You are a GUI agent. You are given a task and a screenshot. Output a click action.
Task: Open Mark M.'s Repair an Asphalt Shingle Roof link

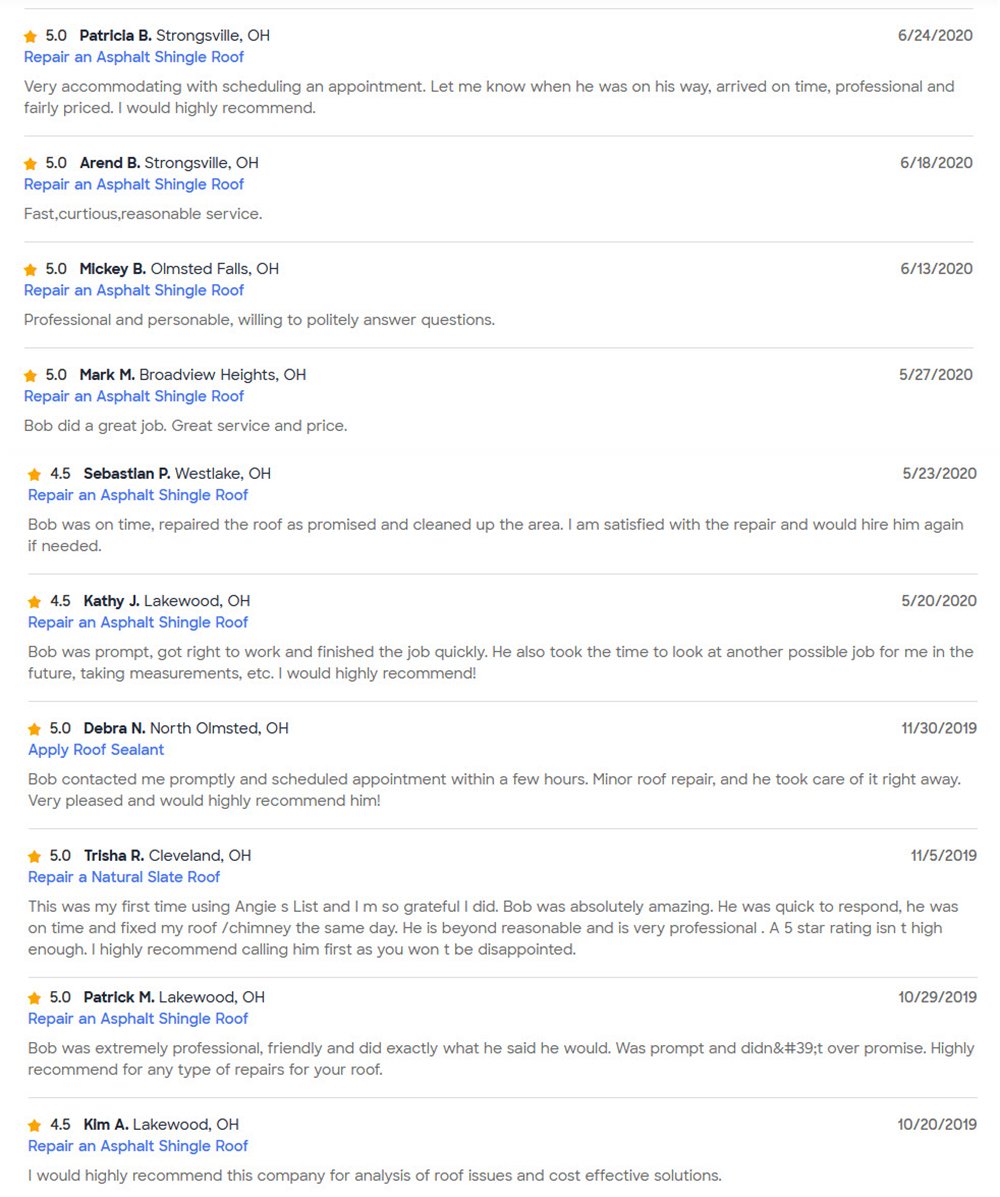coord(133,396)
